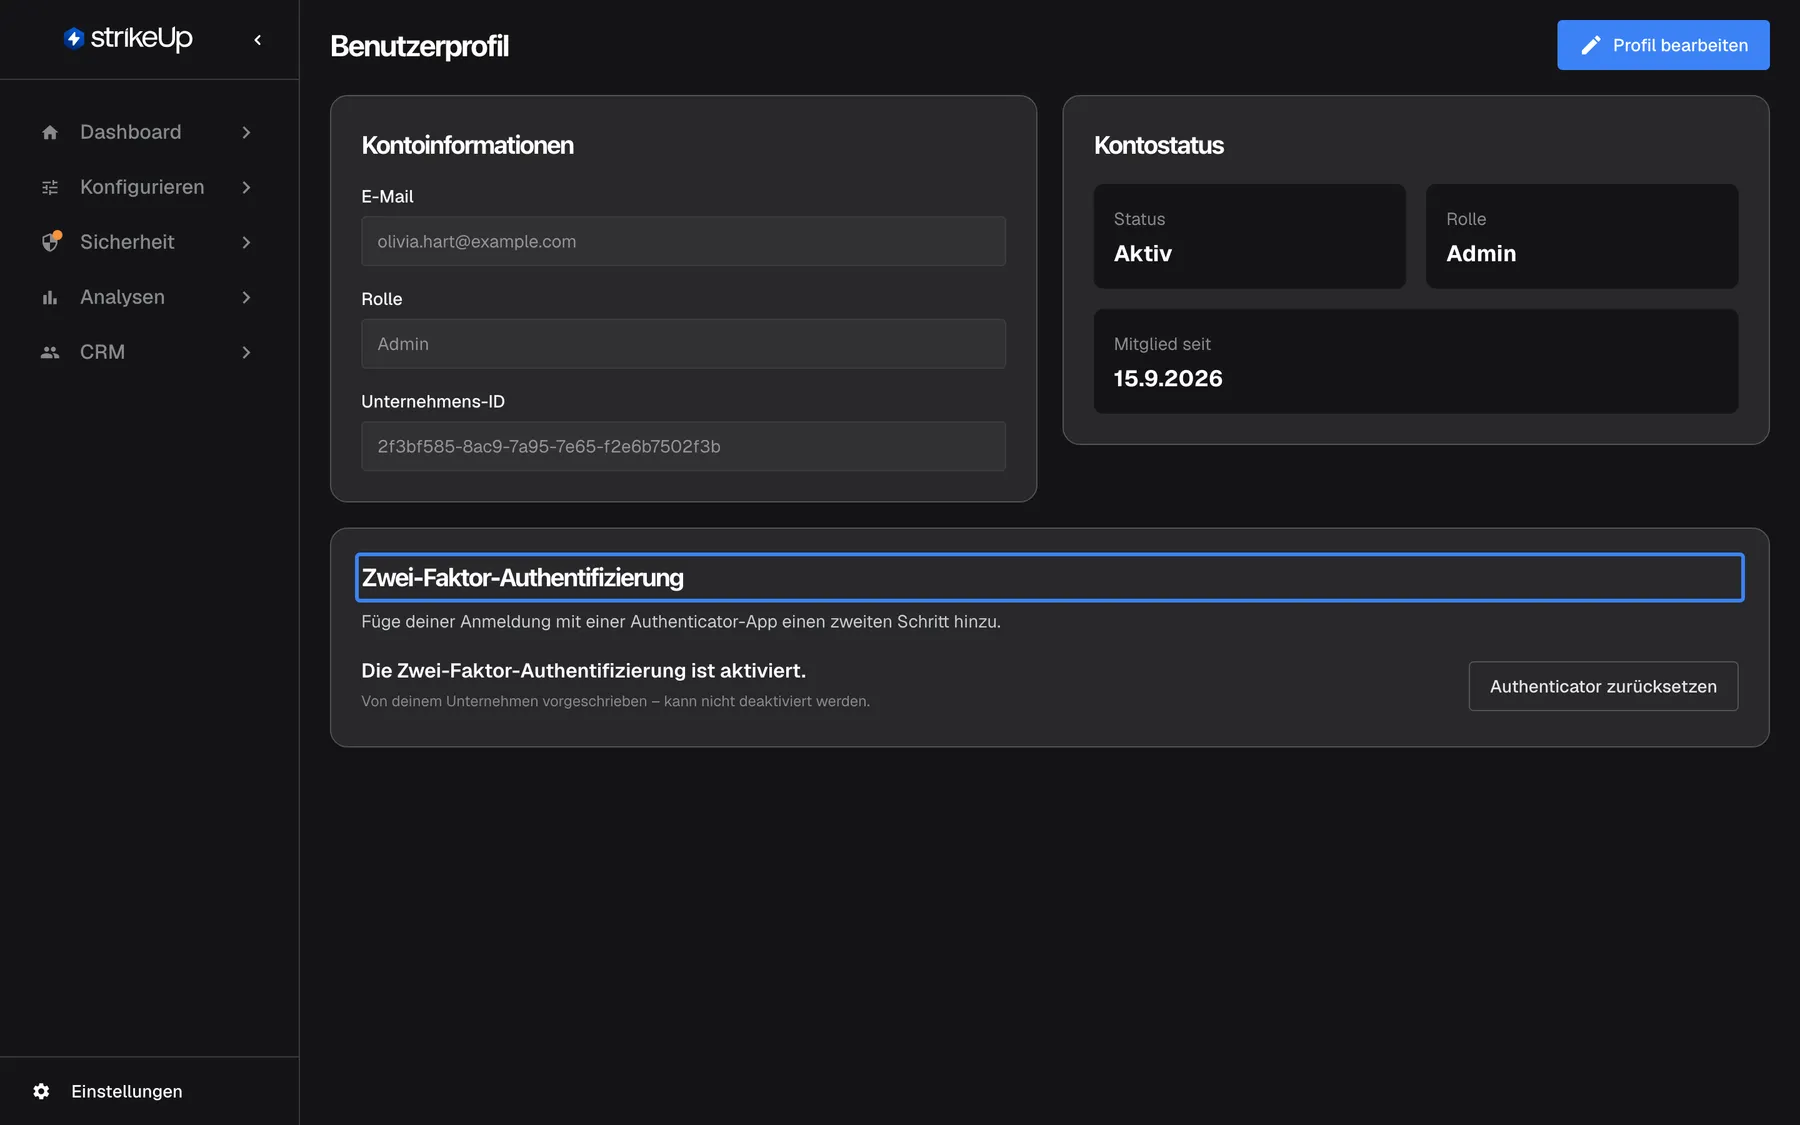Click the Sicherheit shield icon
The height and width of the screenshot is (1125, 1800).
click(51, 242)
